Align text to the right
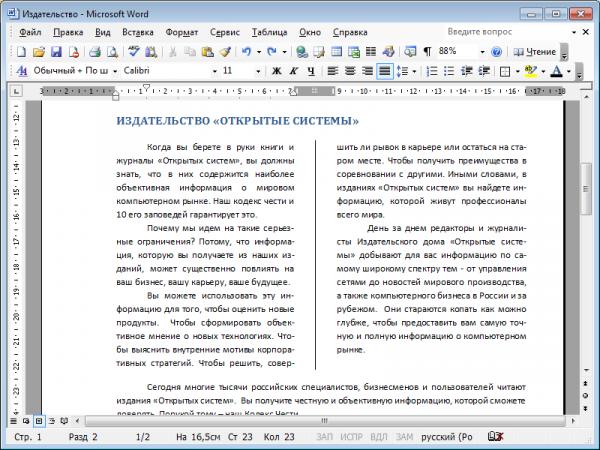Viewport: 600px width, 450px height. coord(367,71)
